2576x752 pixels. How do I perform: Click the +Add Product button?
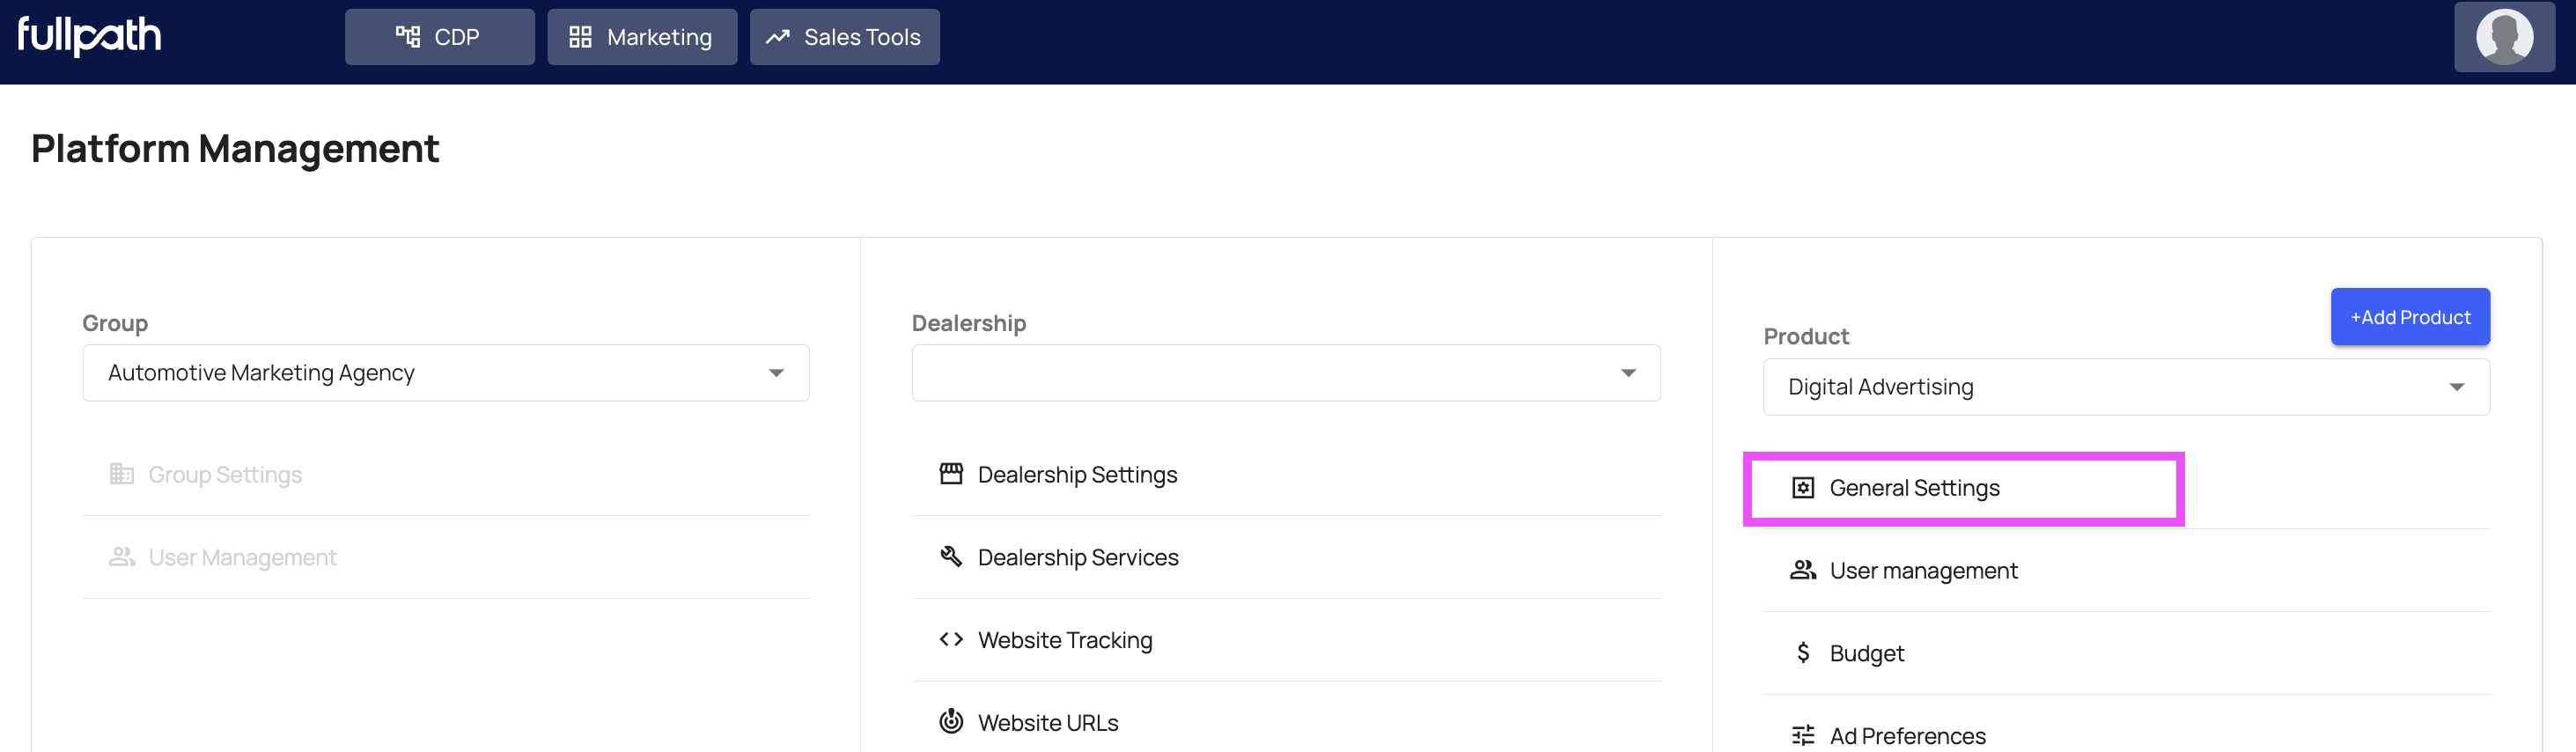pyautogui.click(x=2409, y=317)
